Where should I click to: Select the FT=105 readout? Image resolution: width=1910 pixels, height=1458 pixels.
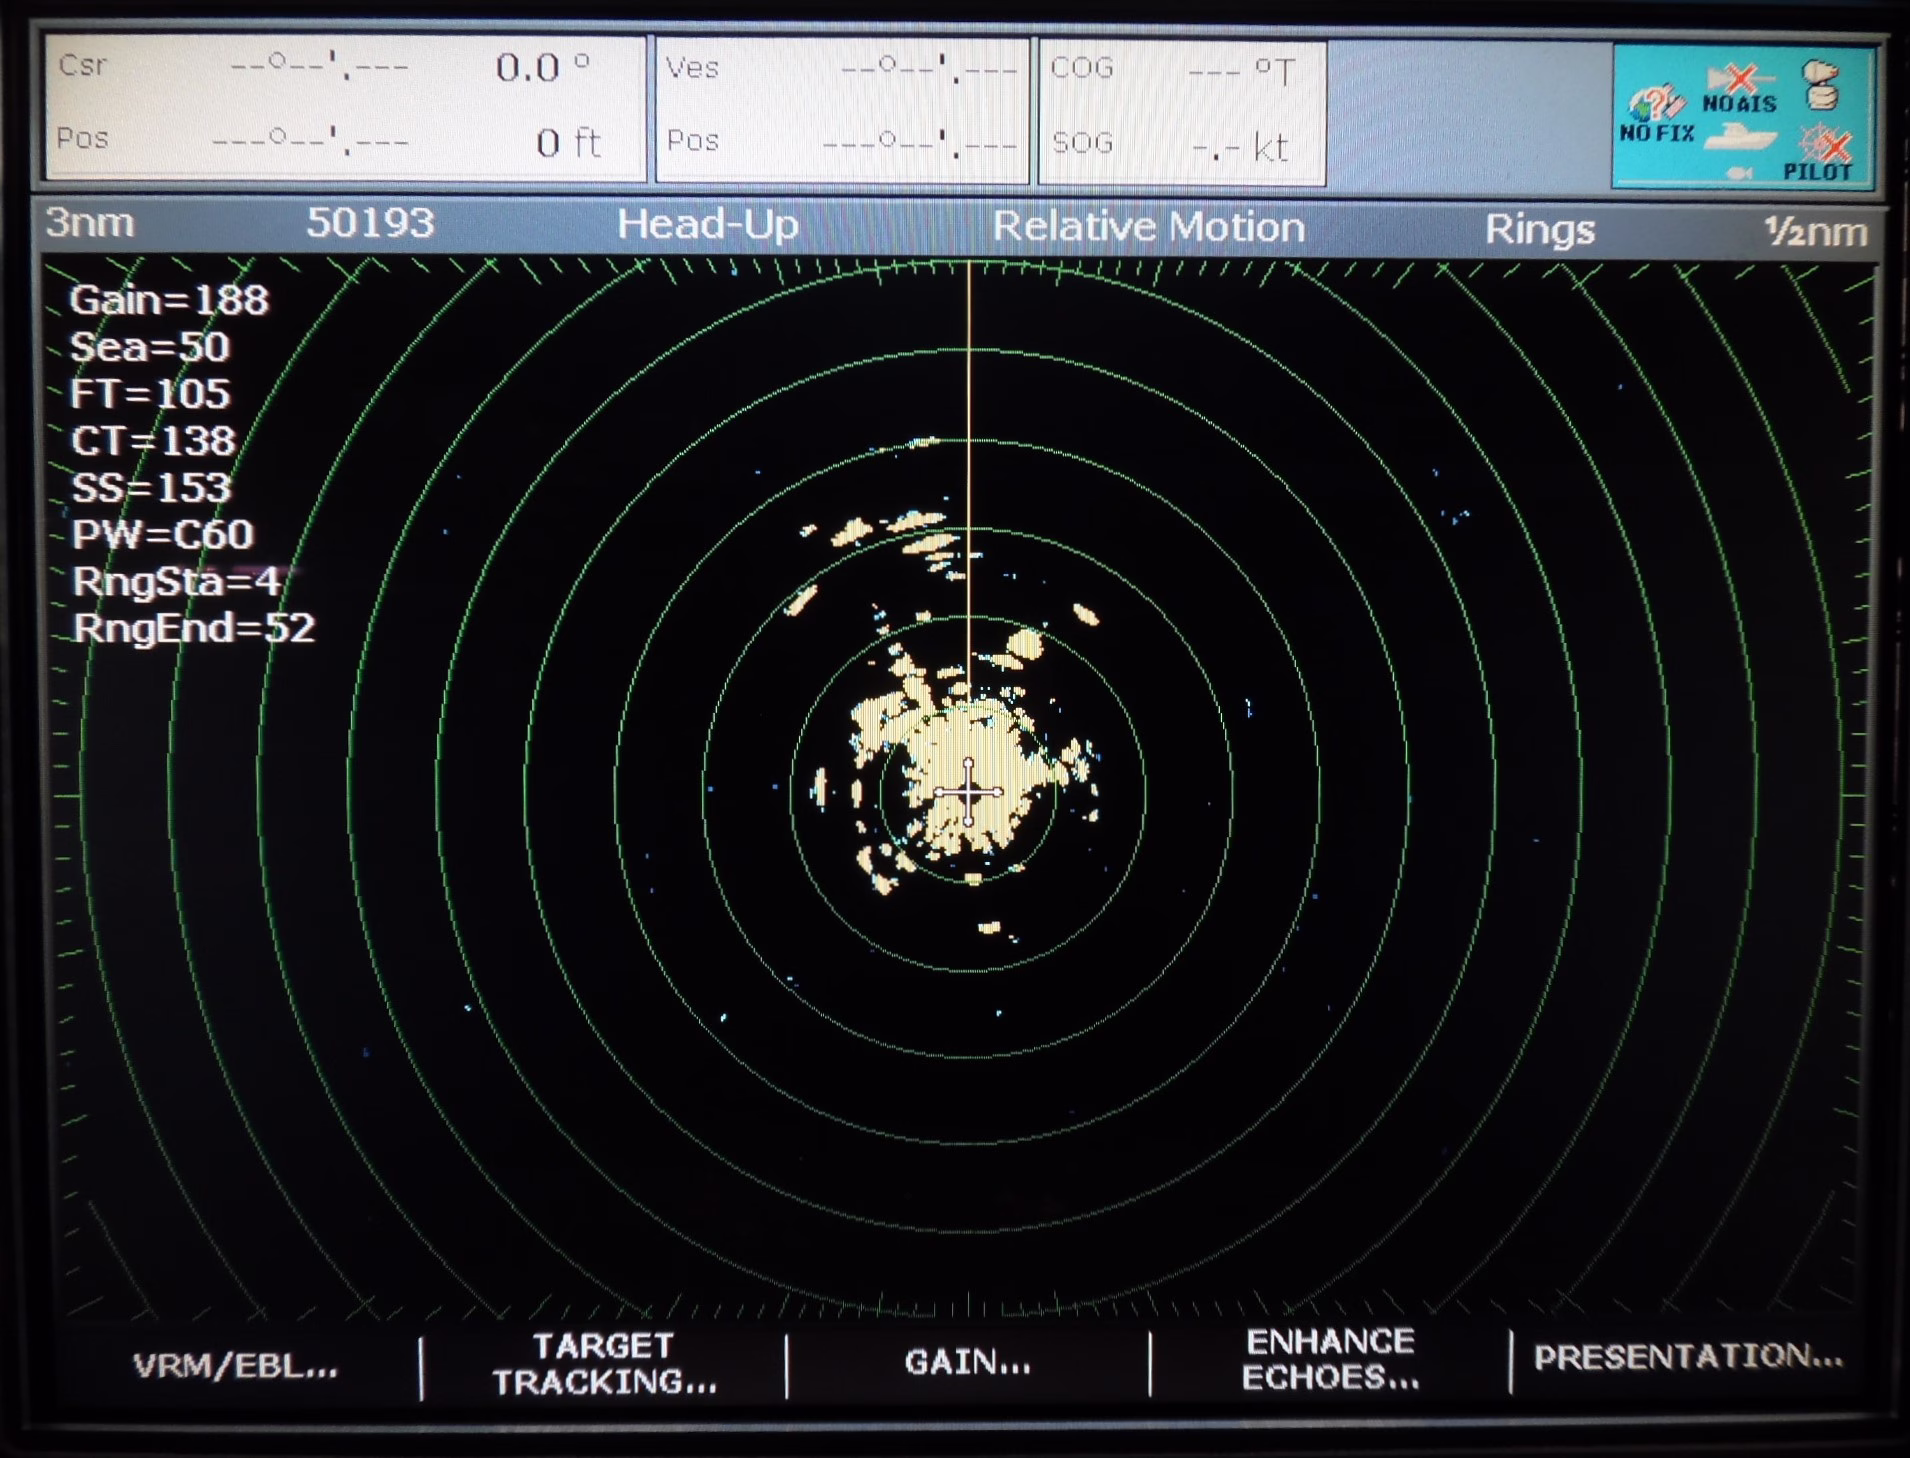point(150,394)
